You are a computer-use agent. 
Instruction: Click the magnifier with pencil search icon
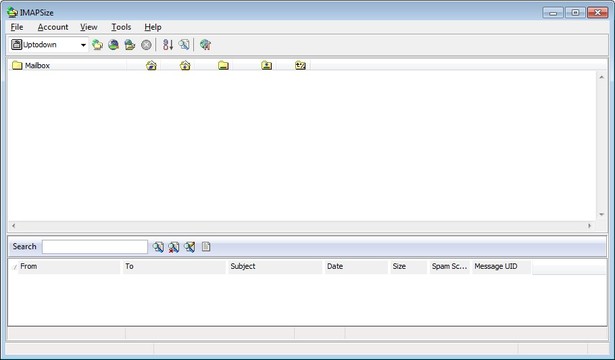(190, 247)
